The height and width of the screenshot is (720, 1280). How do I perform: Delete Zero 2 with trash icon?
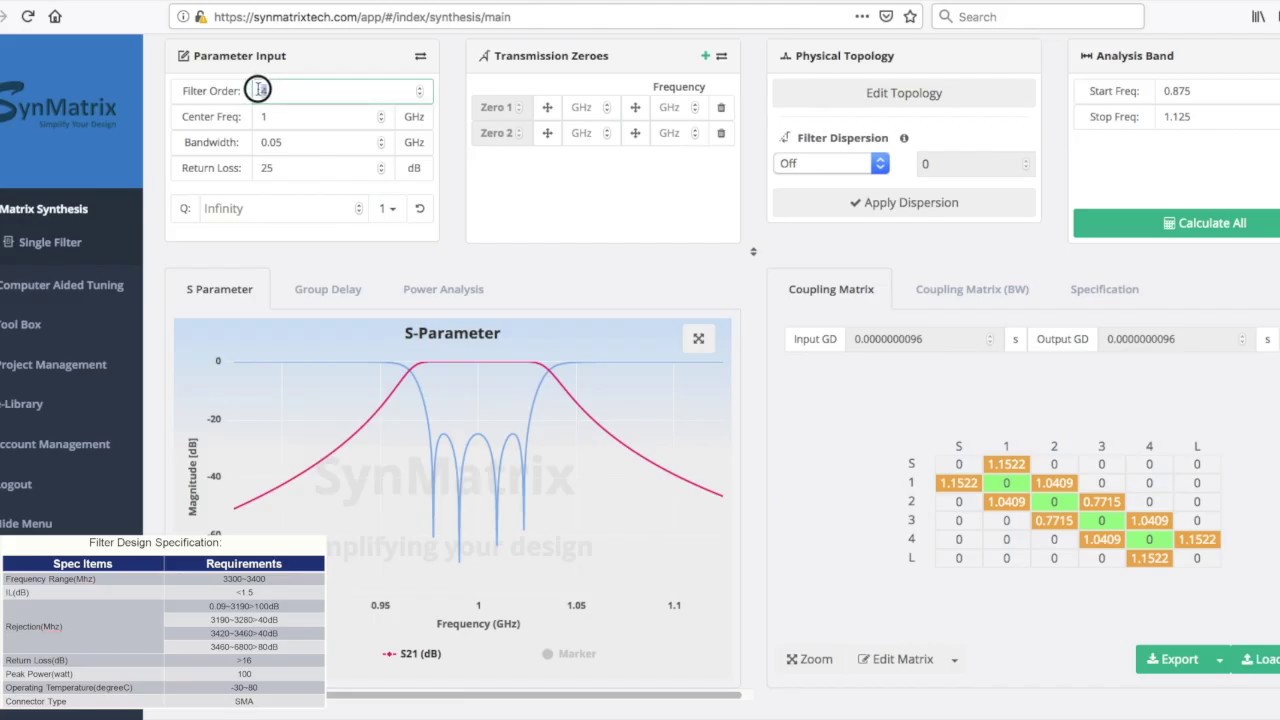(x=721, y=133)
